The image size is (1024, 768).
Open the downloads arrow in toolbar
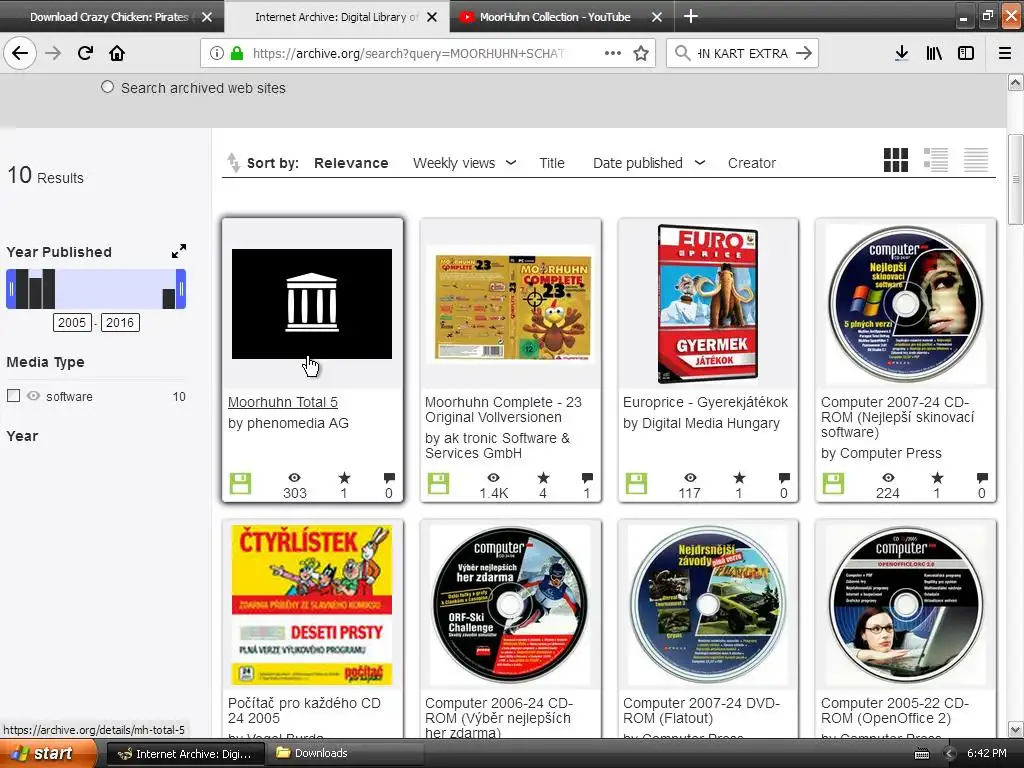click(x=901, y=54)
